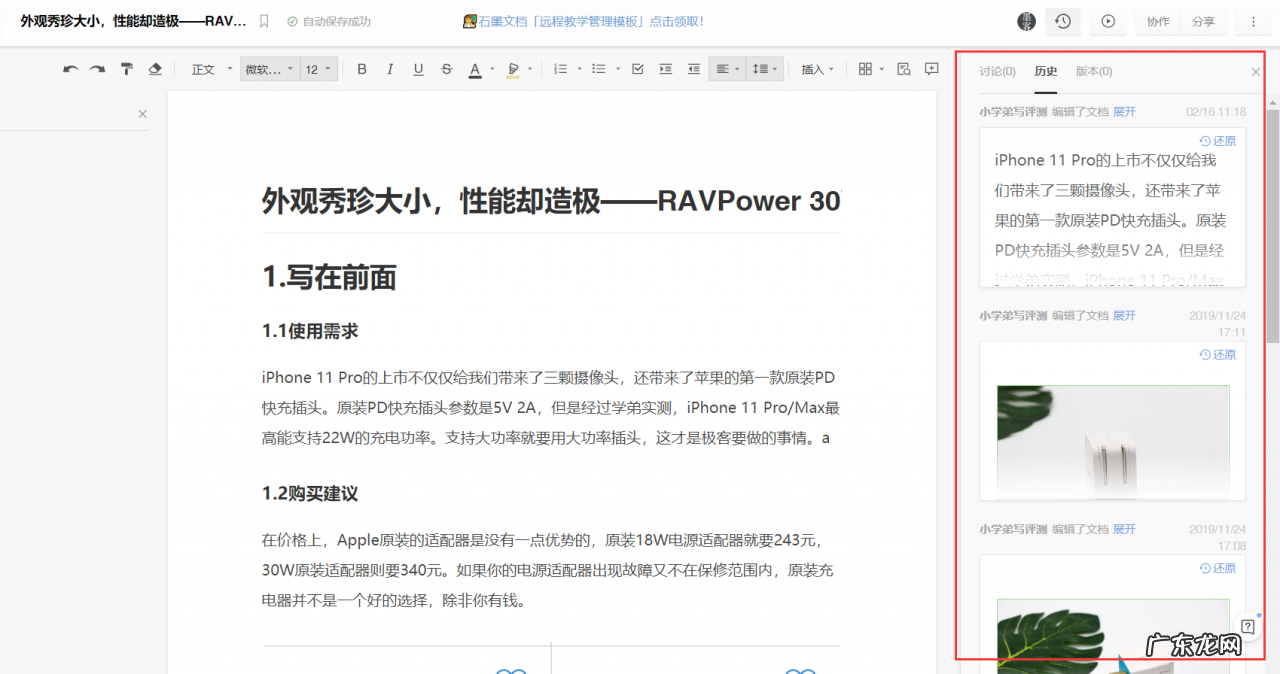Open the font color picker
This screenshot has width=1280, height=674.
click(477, 68)
